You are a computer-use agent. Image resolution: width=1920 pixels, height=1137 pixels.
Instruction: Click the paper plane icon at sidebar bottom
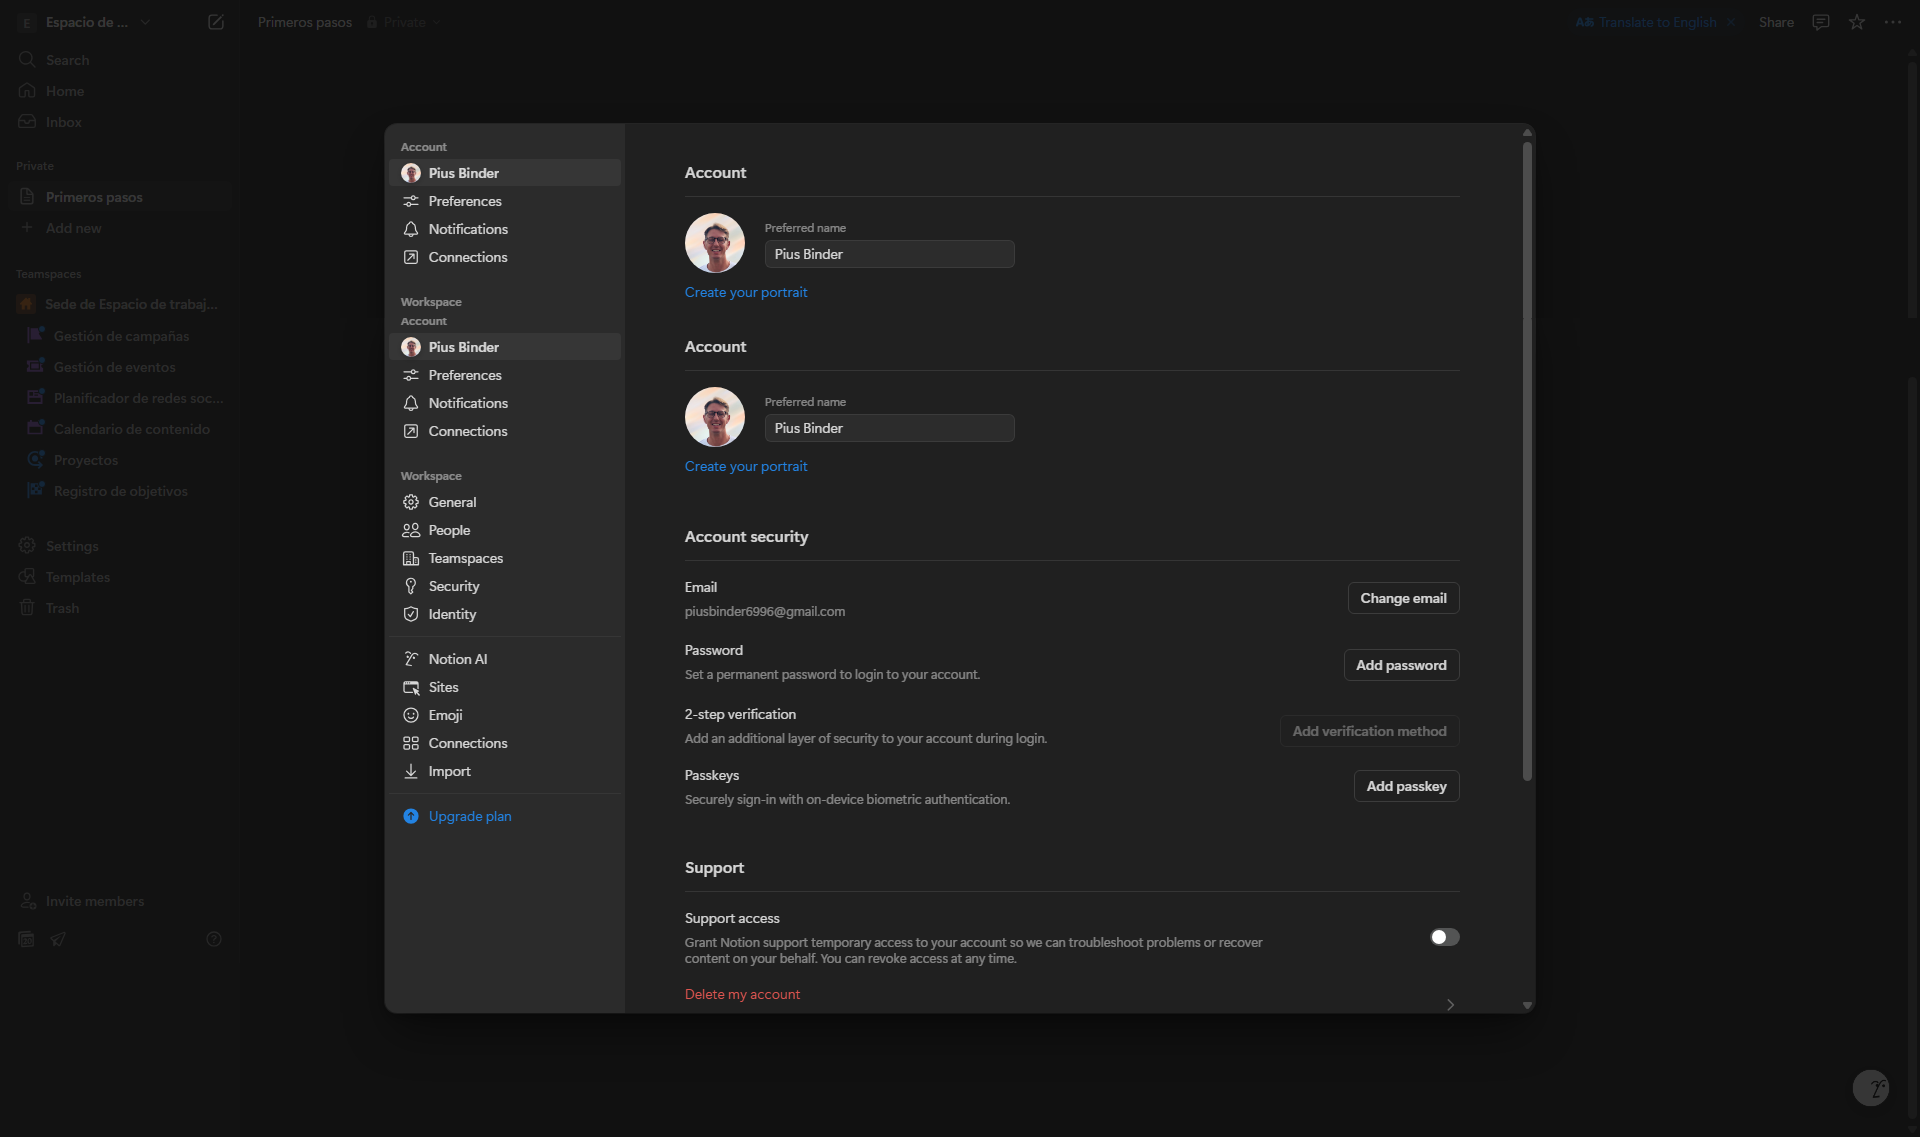58,939
